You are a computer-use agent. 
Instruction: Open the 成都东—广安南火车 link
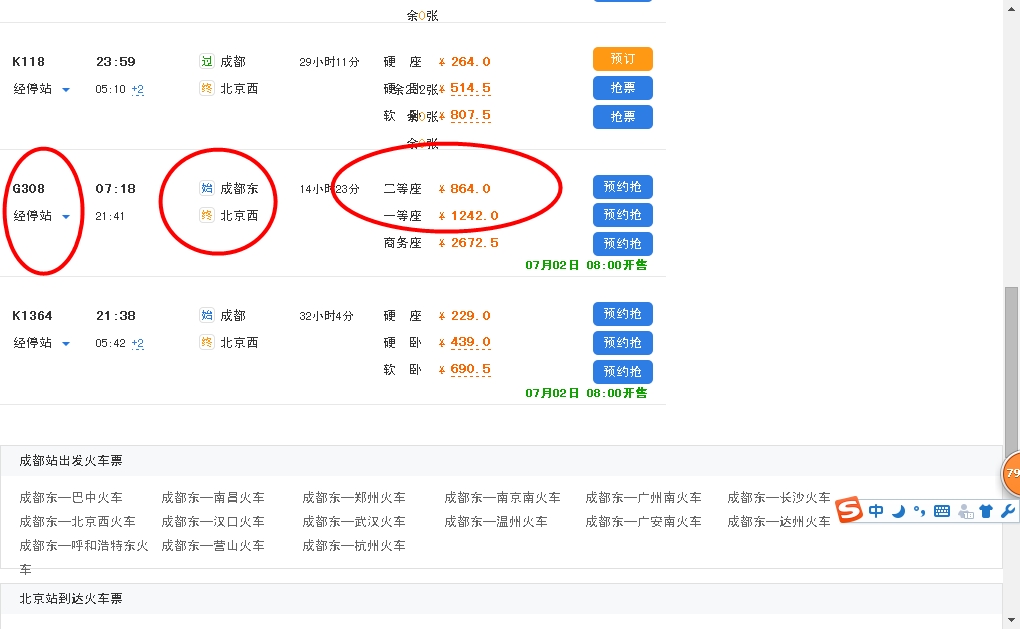tap(643, 522)
